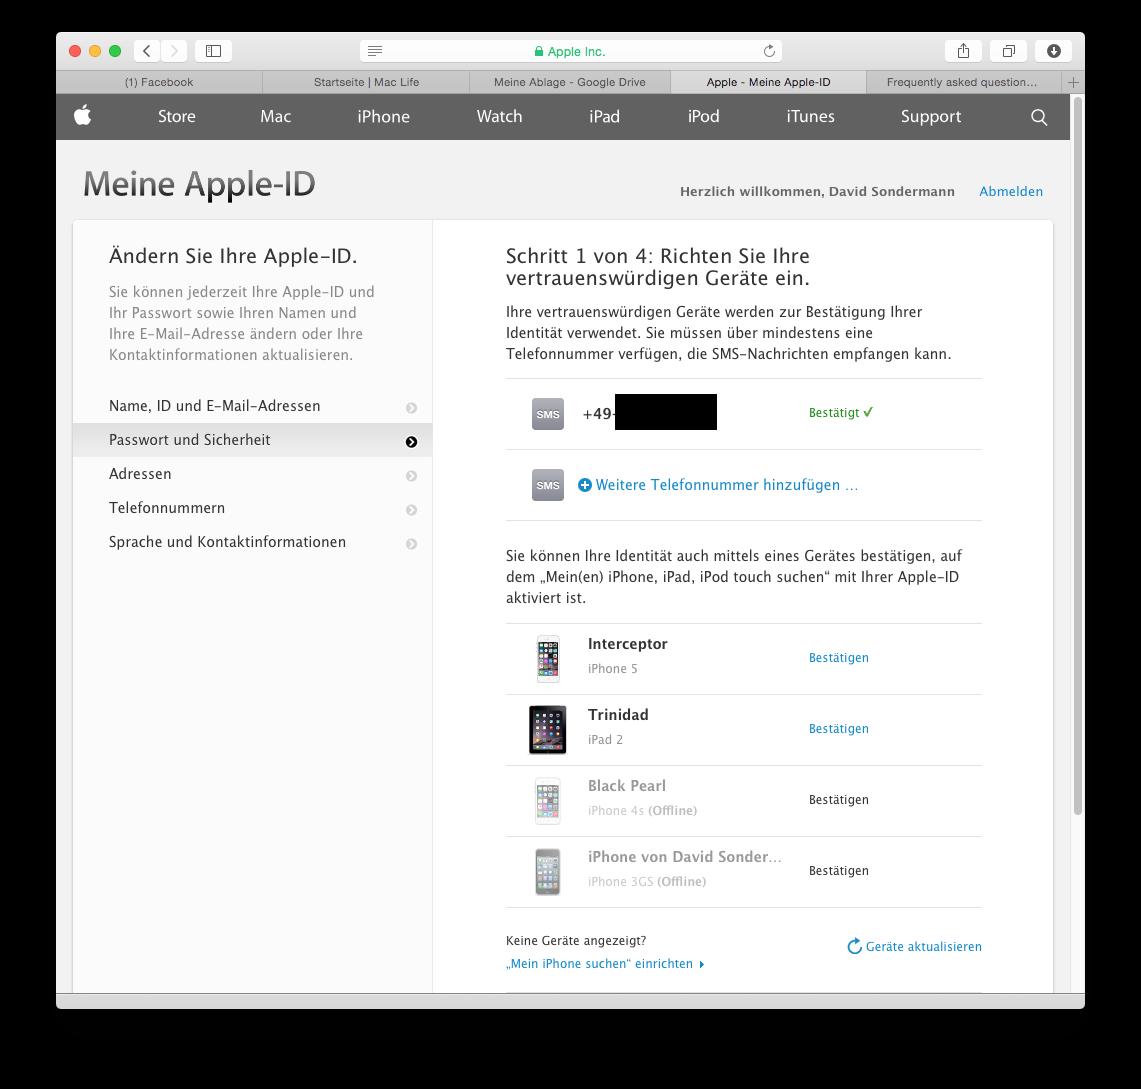This screenshot has width=1141, height=1089.
Task: Open iPad in Apple navigation
Action: 604,116
